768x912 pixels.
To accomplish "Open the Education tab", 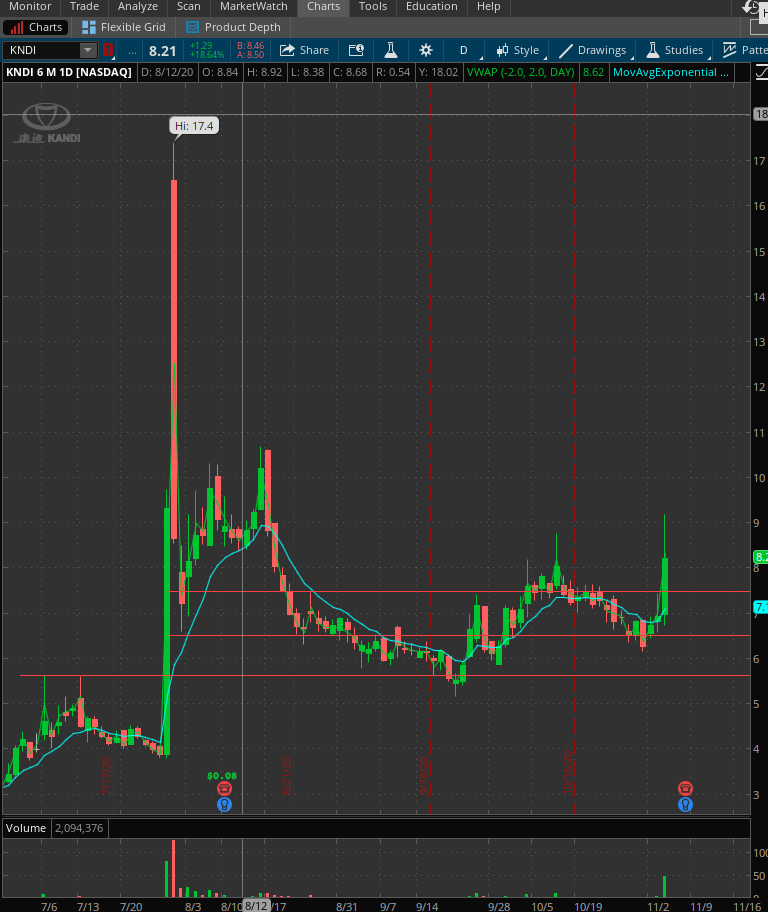I will pos(432,7).
